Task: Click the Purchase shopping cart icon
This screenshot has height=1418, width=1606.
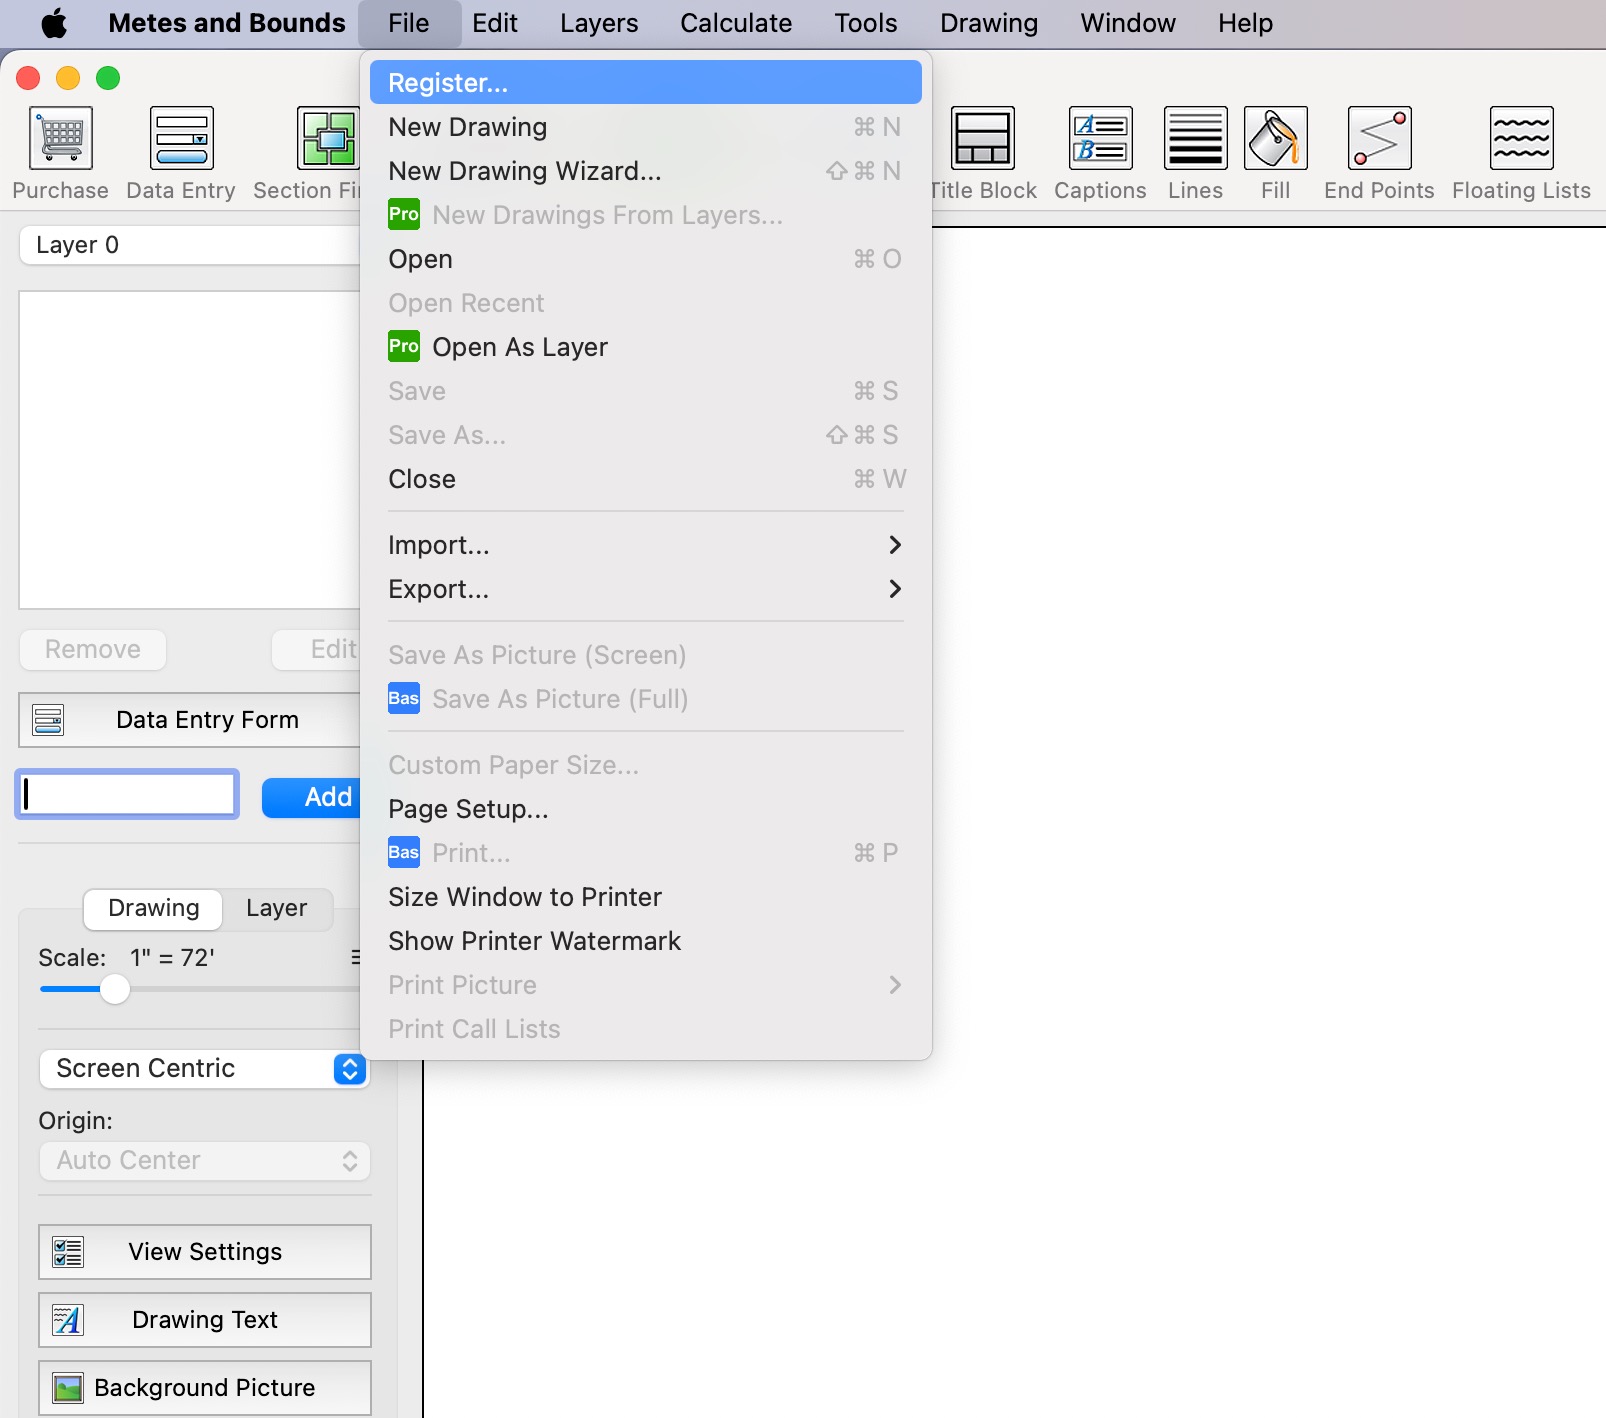Action: pyautogui.click(x=61, y=139)
